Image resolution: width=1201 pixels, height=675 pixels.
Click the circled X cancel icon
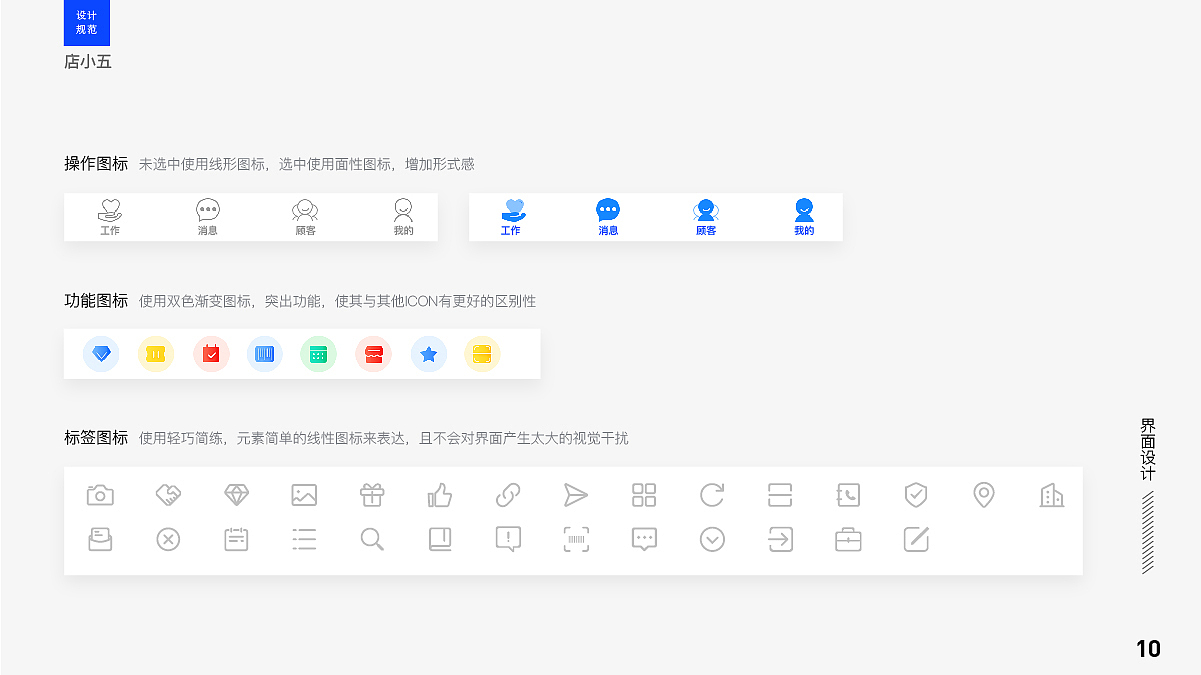[168, 540]
